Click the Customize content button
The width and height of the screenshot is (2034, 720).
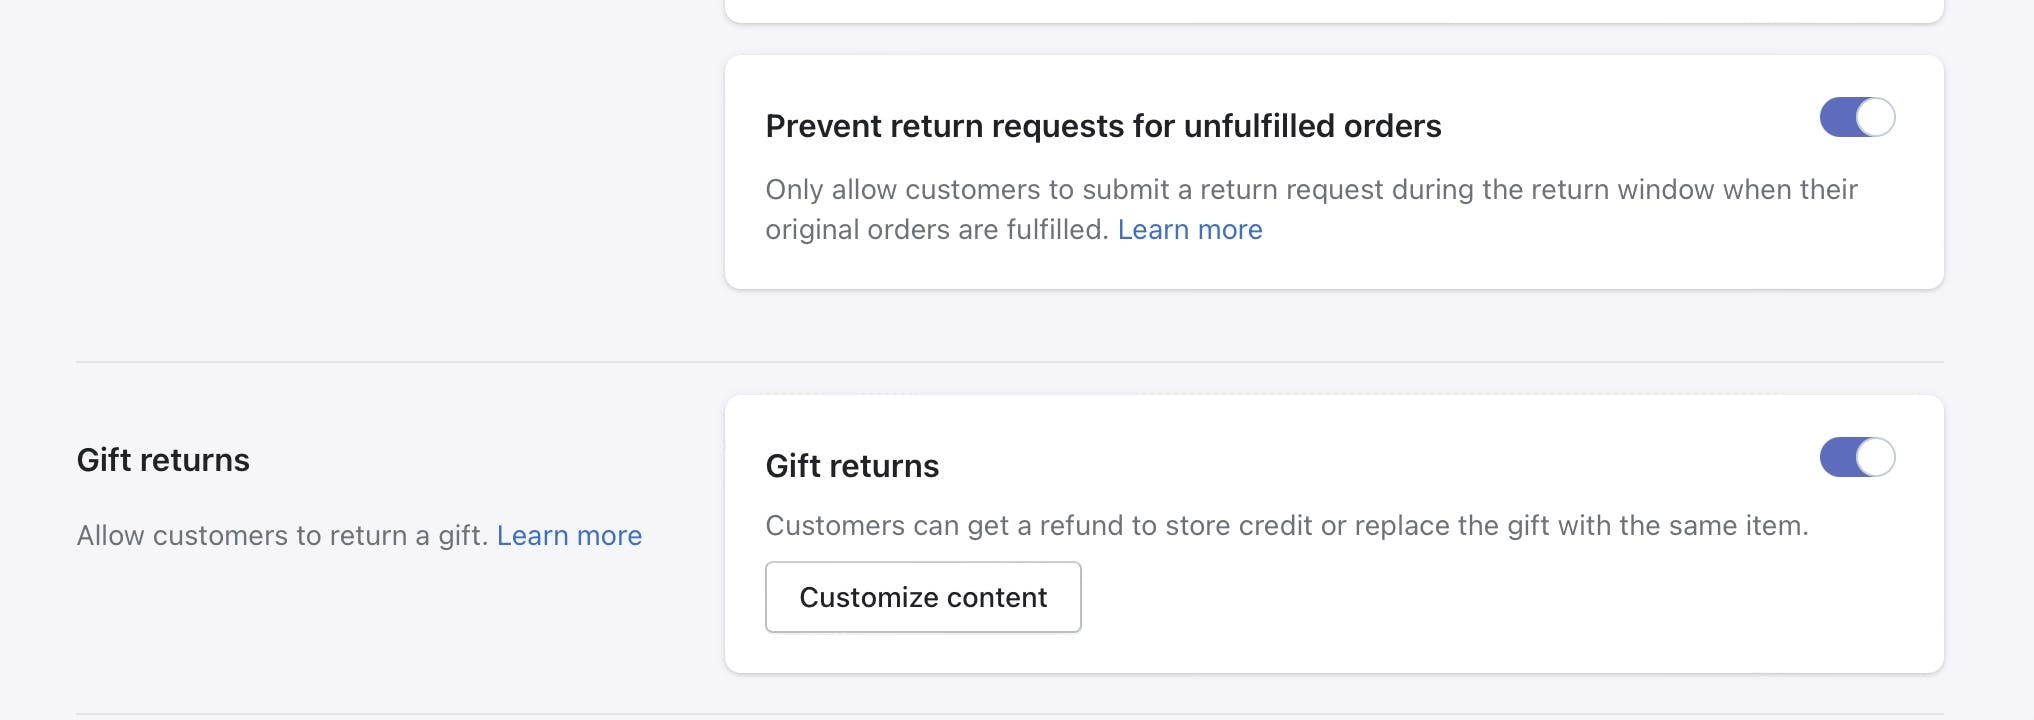[x=923, y=597]
